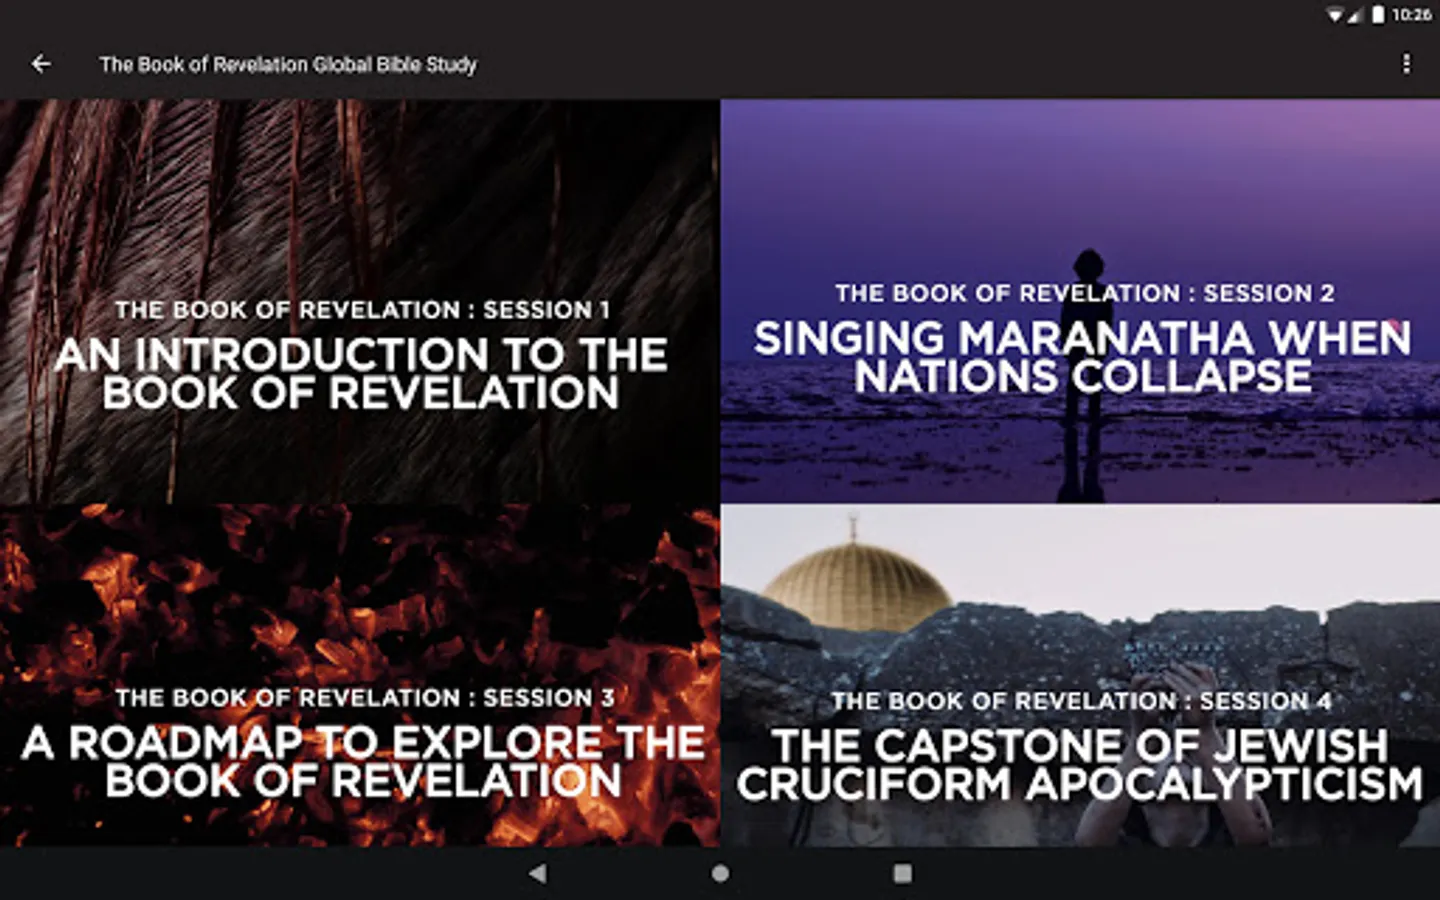Click the 10:26 clock in status bar
Image resolution: width=1440 pixels, height=900 pixels.
click(x=1411, y=15)
